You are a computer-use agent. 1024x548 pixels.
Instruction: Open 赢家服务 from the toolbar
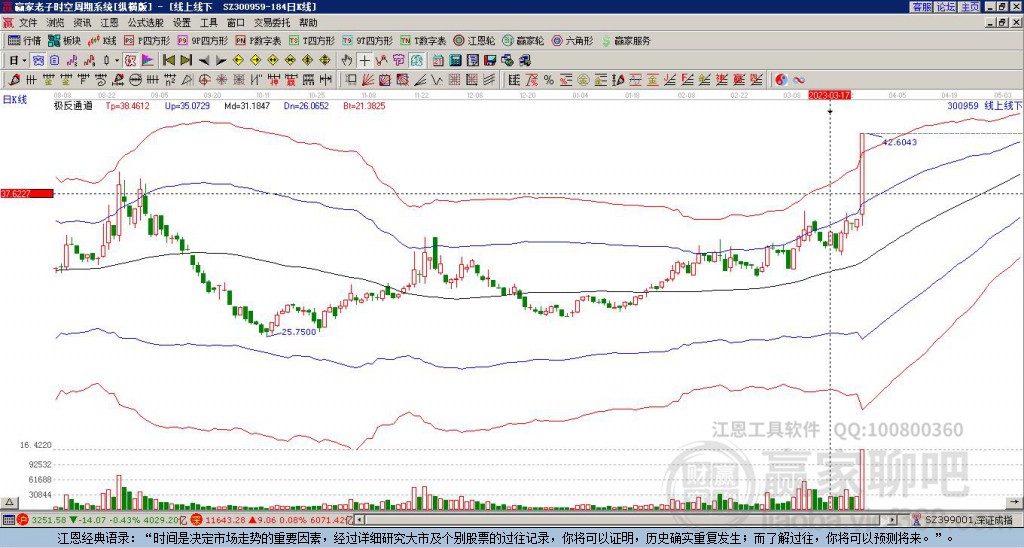626,40
